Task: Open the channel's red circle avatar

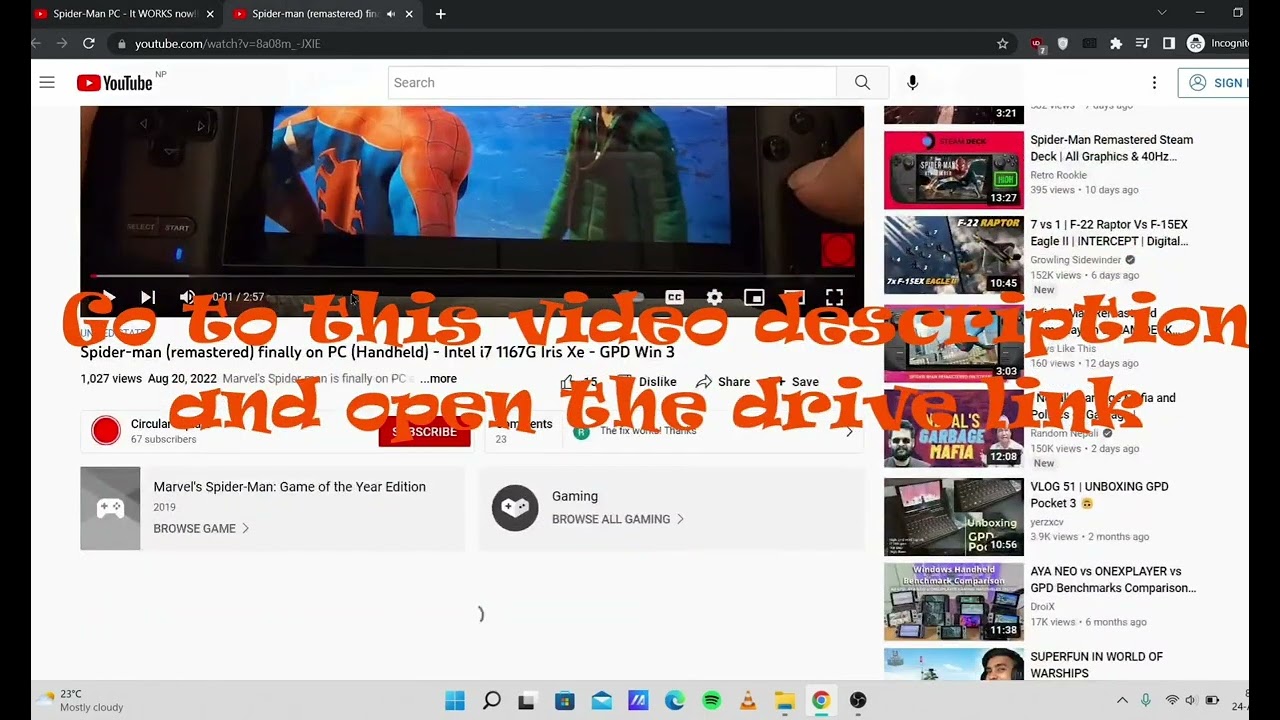Action: (106, 431)
